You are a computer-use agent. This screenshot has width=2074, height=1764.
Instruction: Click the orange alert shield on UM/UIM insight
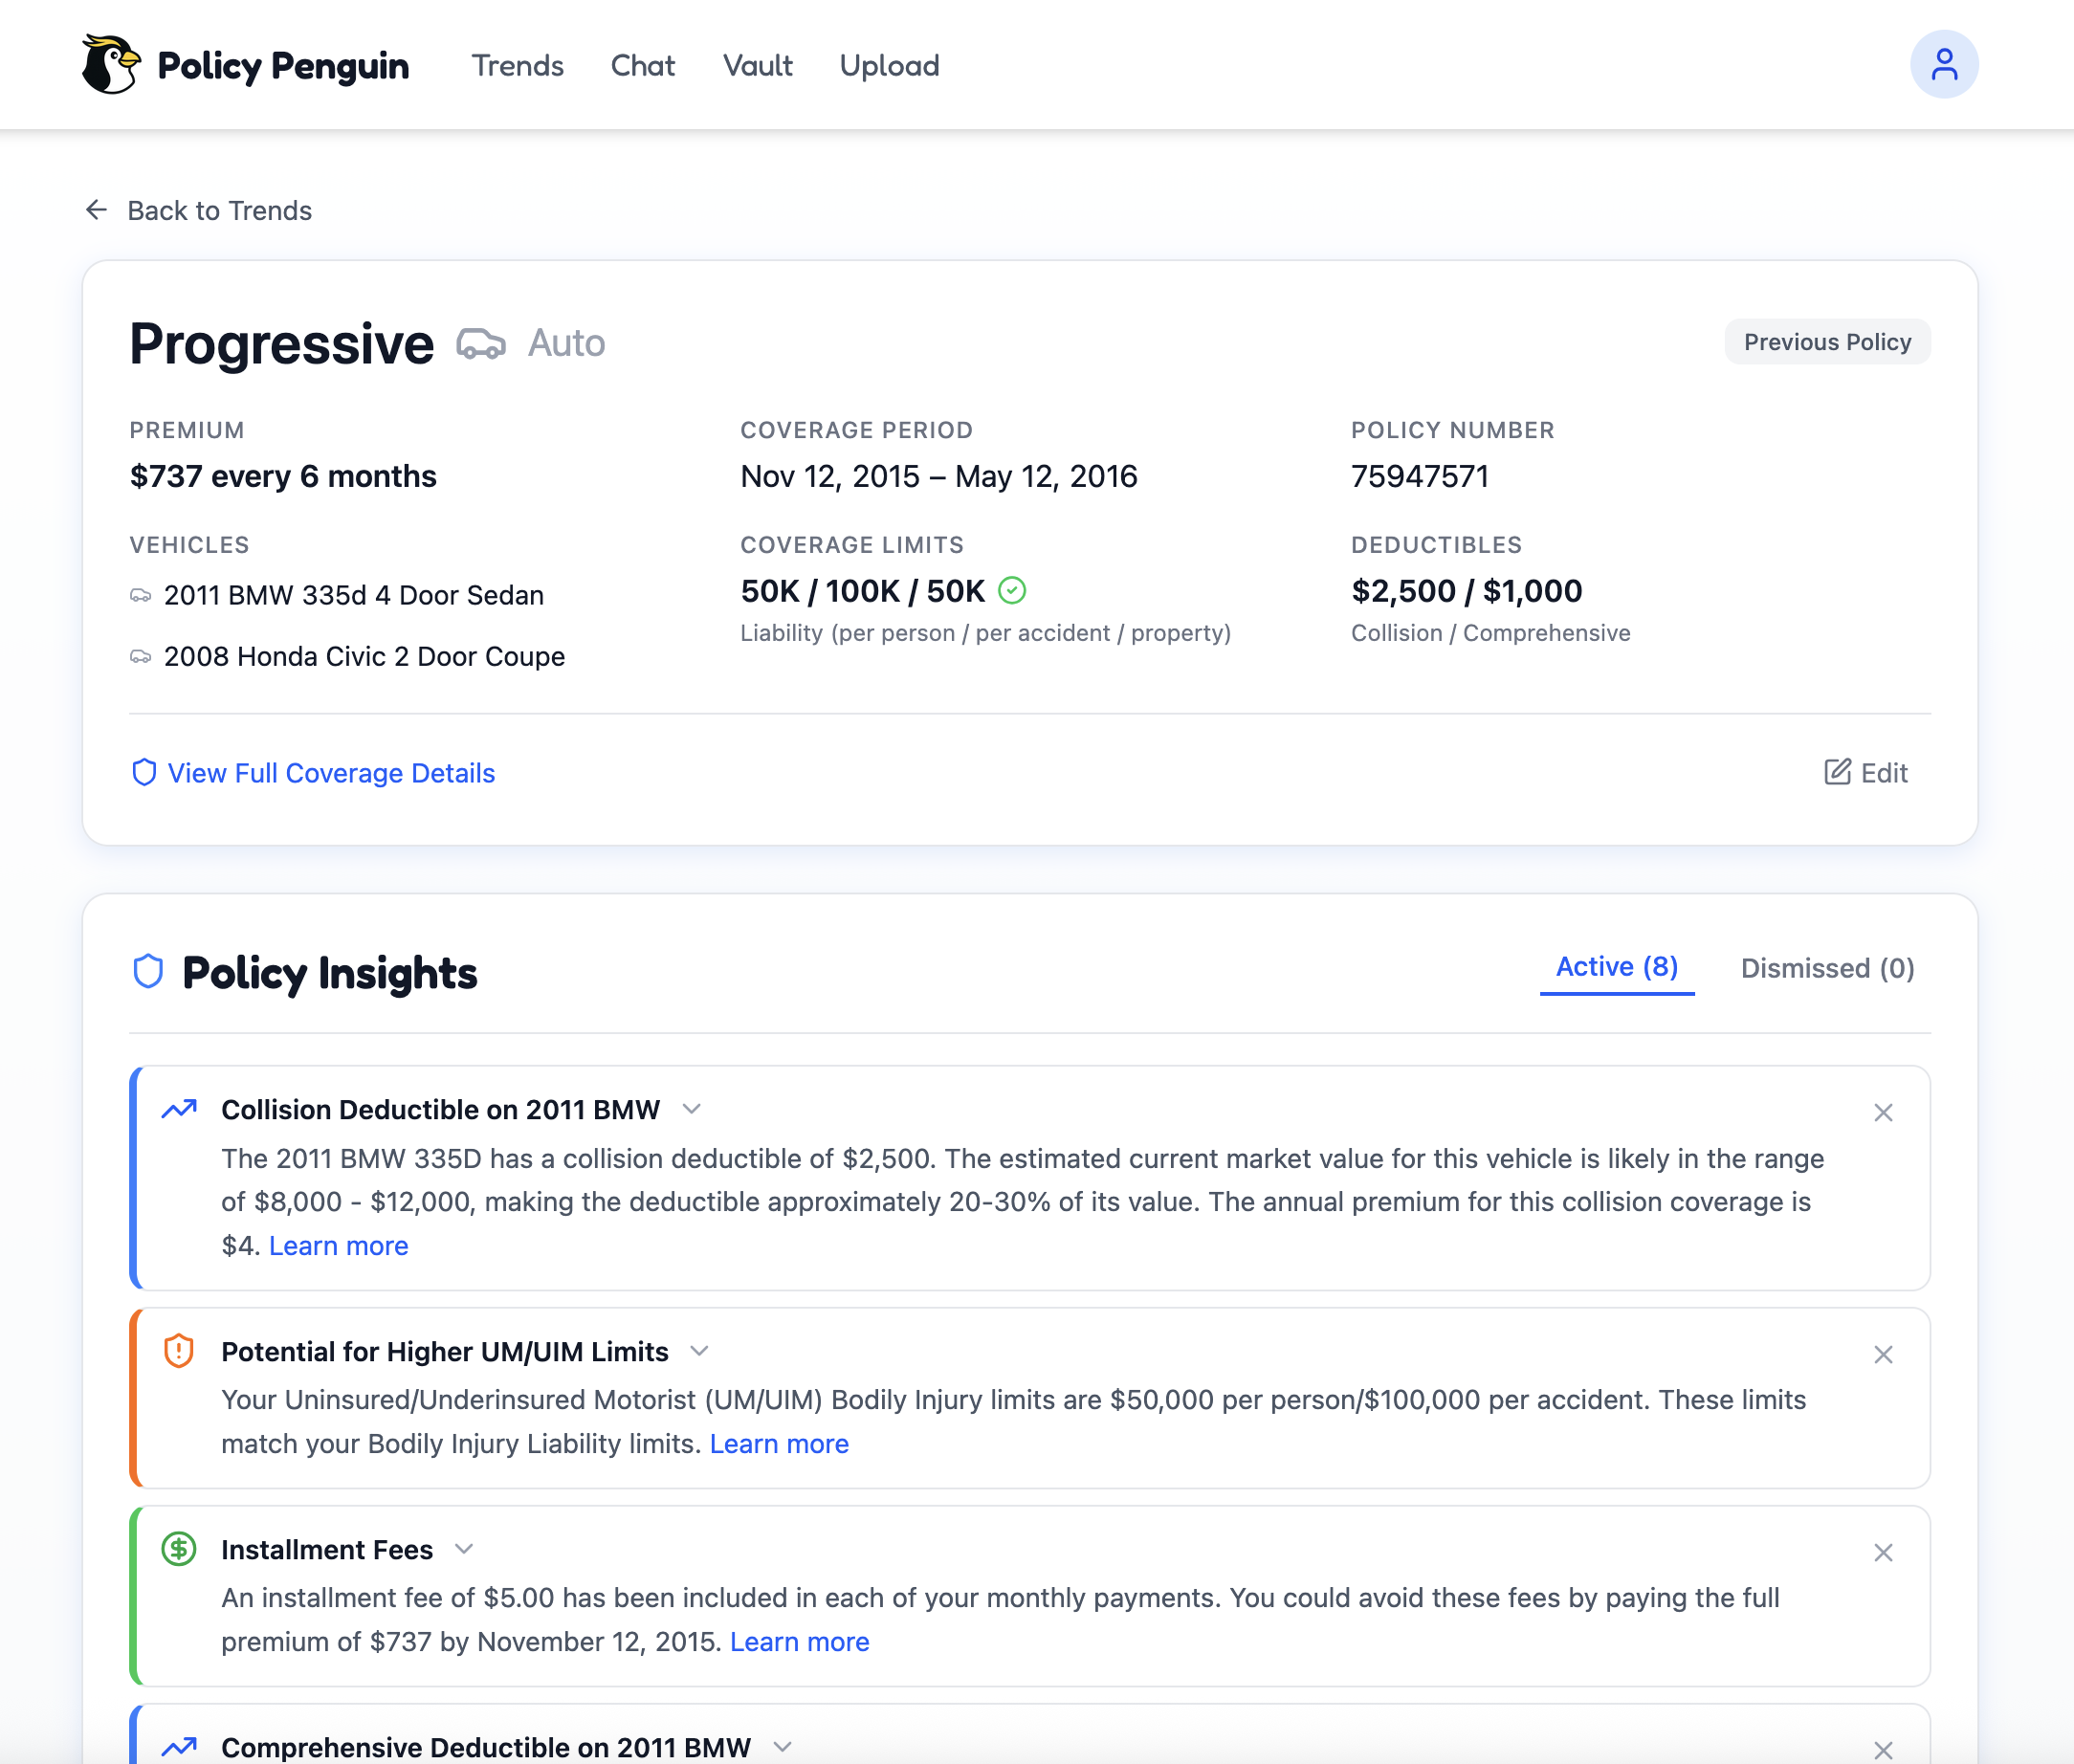click(x=180, y=1351)
